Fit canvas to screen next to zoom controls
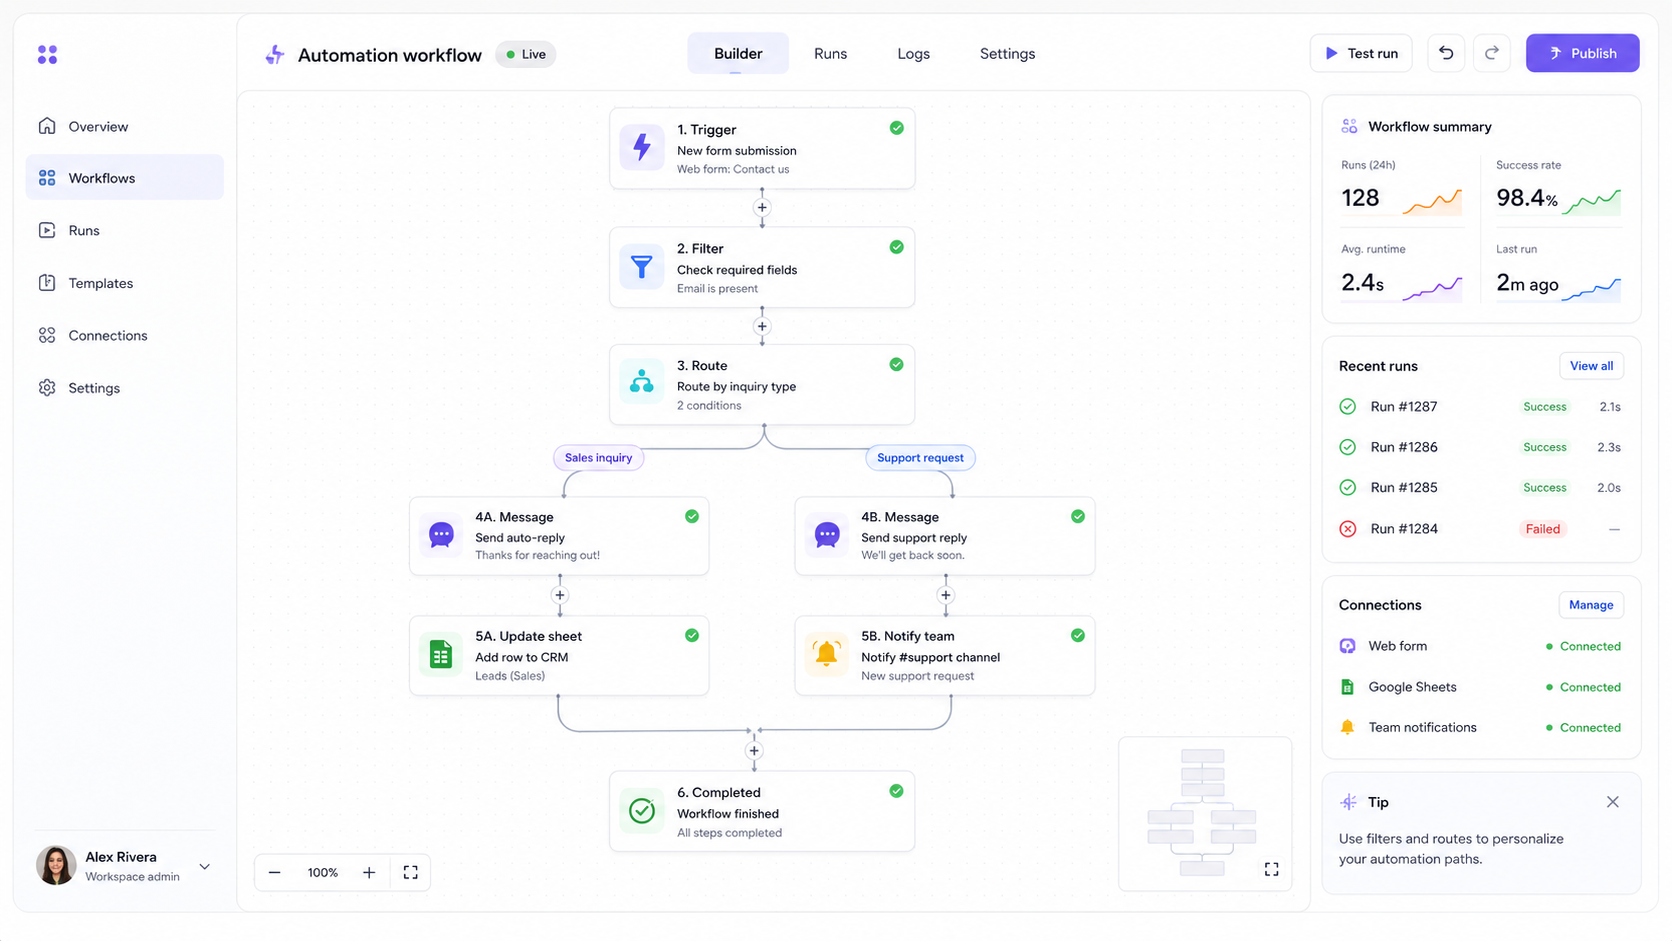Screen dimensions: 1672x941 pos(410,872)
